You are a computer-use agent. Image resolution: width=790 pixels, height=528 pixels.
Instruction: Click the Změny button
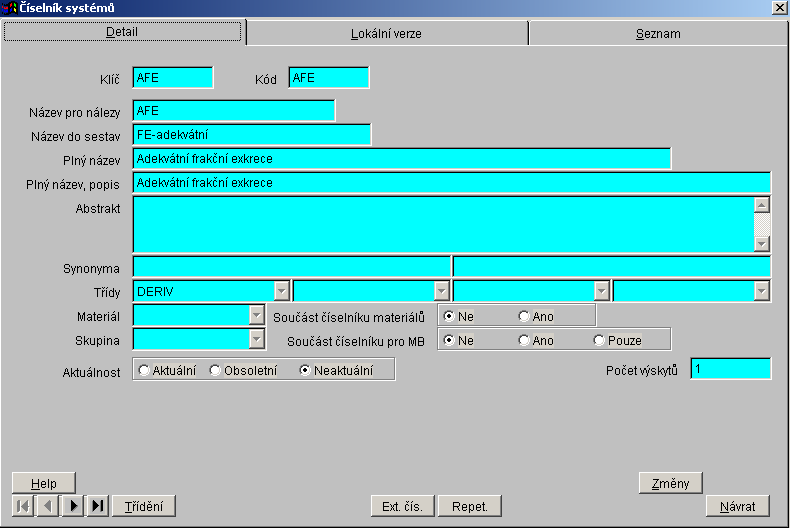(670, 483)
